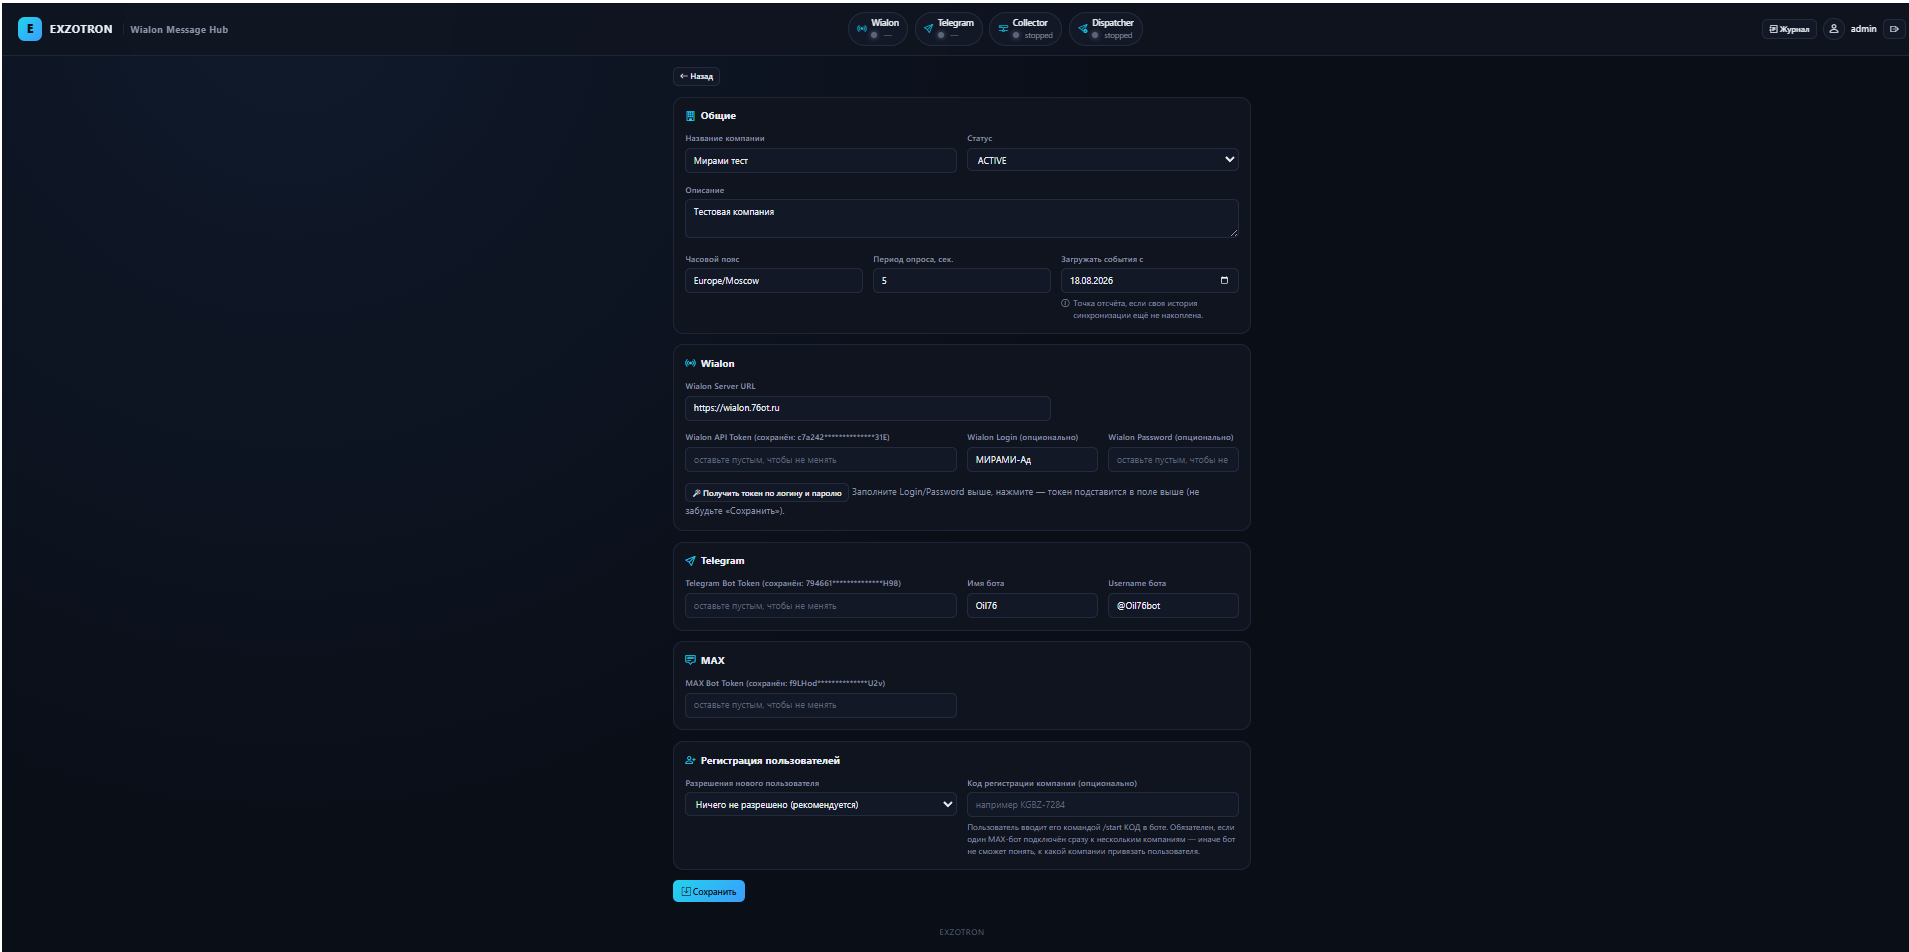Click the Часовой пояс field
Viewport: 1909px width, 952px height.
click(773, 281)
